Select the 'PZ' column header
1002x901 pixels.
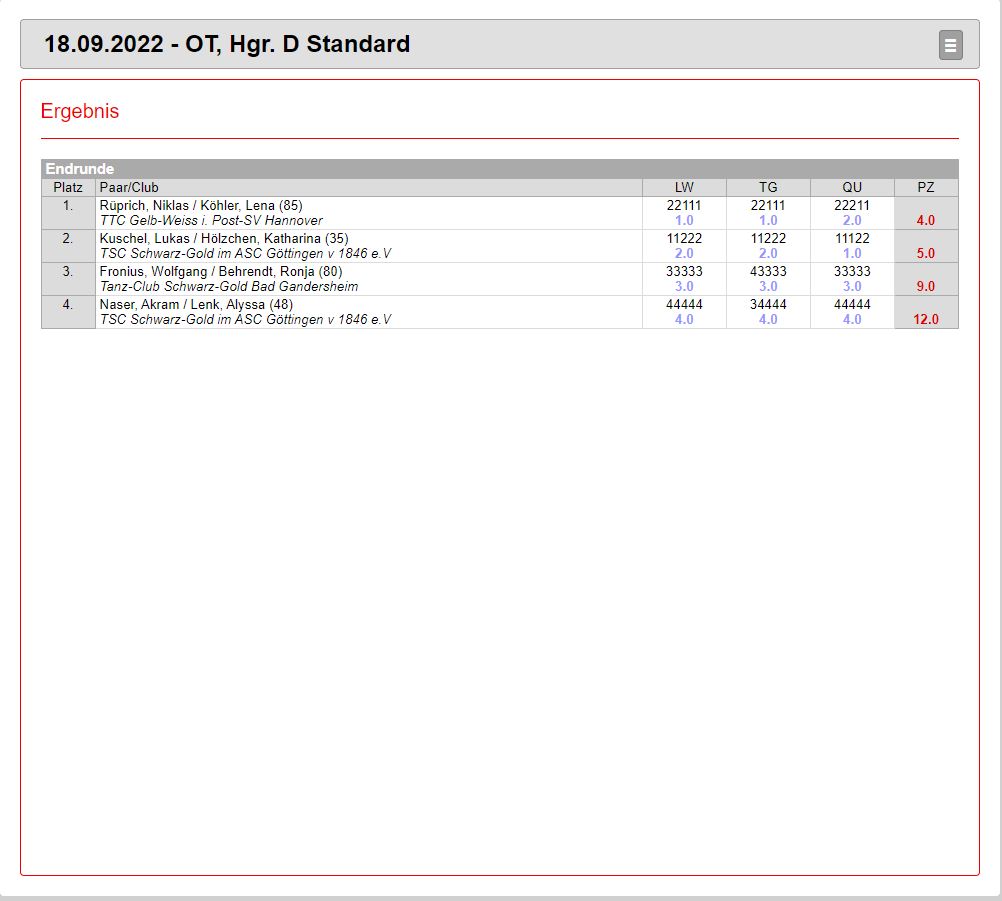[x=926, y=187]
